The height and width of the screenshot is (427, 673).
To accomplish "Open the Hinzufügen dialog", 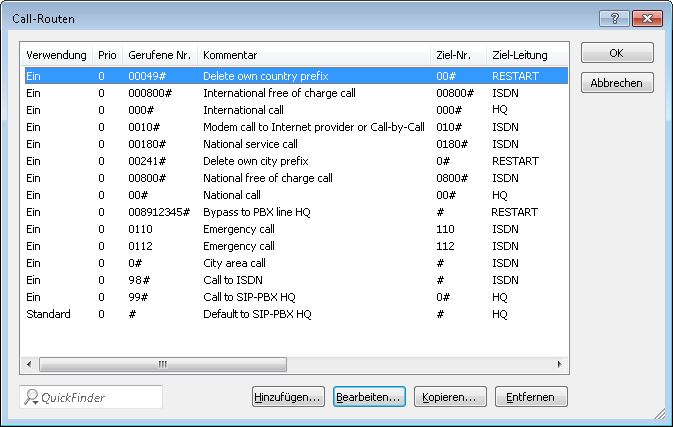I will click(288, 397).
